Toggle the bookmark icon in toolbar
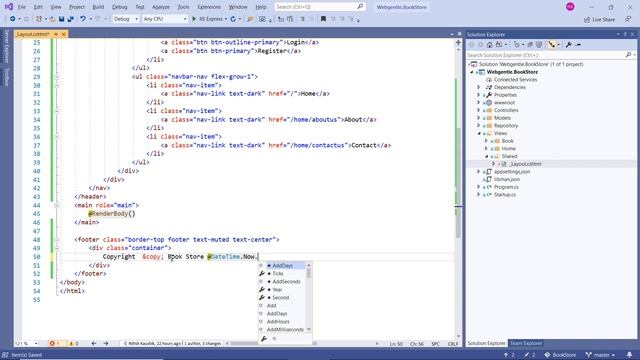Image resolution: width=640 pixels, height=360 pixels. click(x=323, y=19)
